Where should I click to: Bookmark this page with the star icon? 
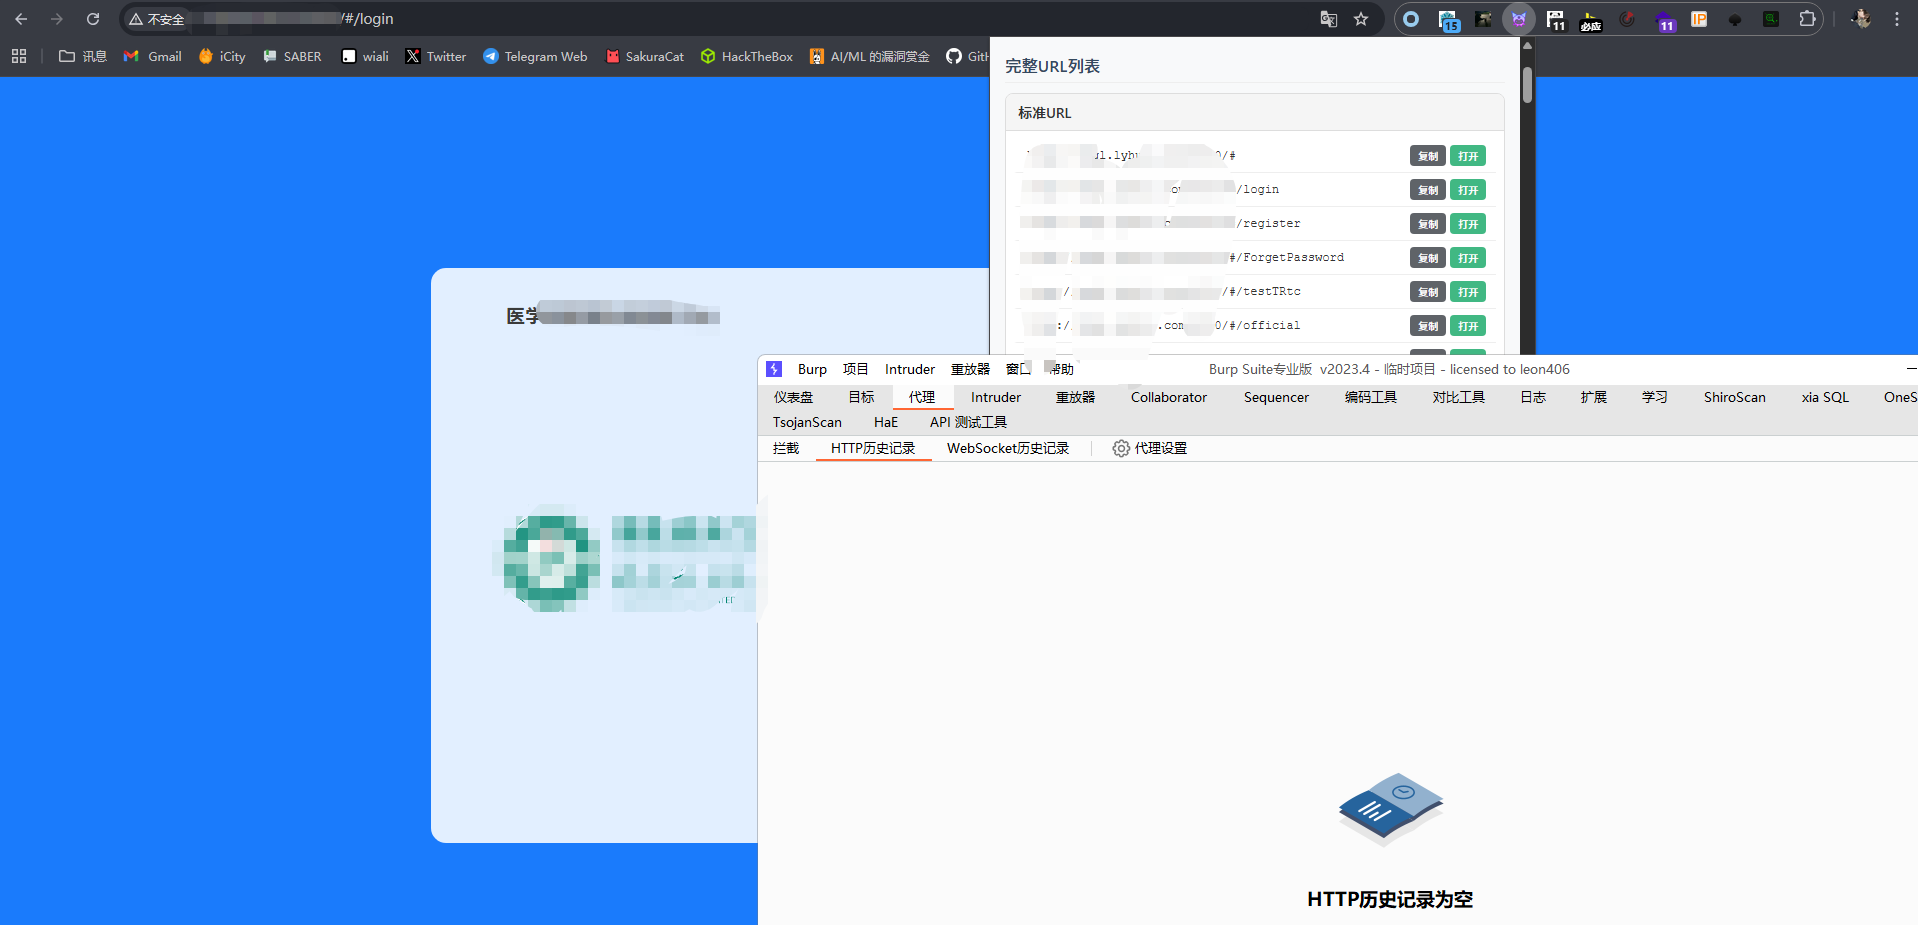coord(1361,19)
